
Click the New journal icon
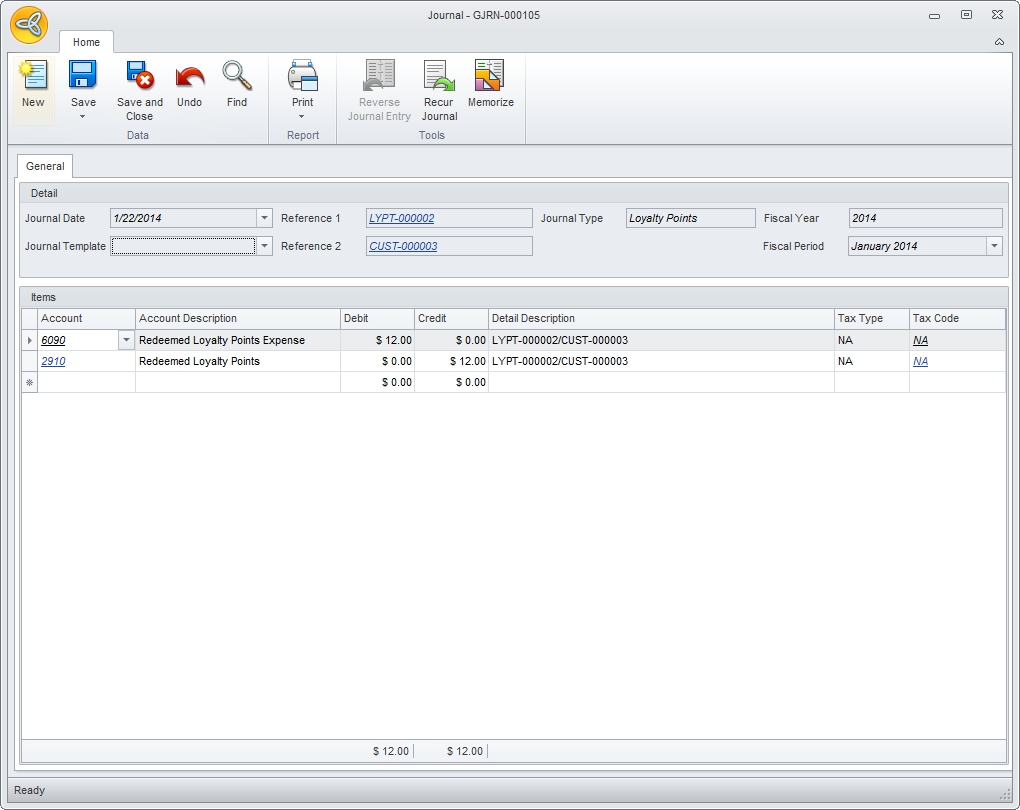[33, 75]
